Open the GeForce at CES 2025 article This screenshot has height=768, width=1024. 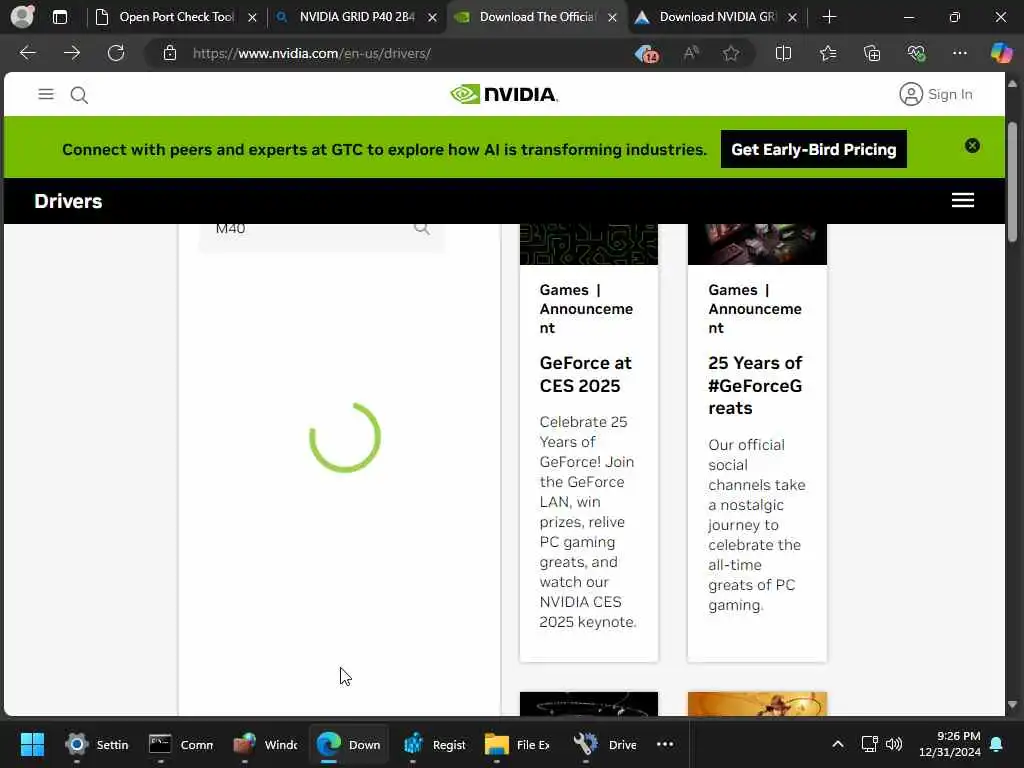tap(585, 374)
